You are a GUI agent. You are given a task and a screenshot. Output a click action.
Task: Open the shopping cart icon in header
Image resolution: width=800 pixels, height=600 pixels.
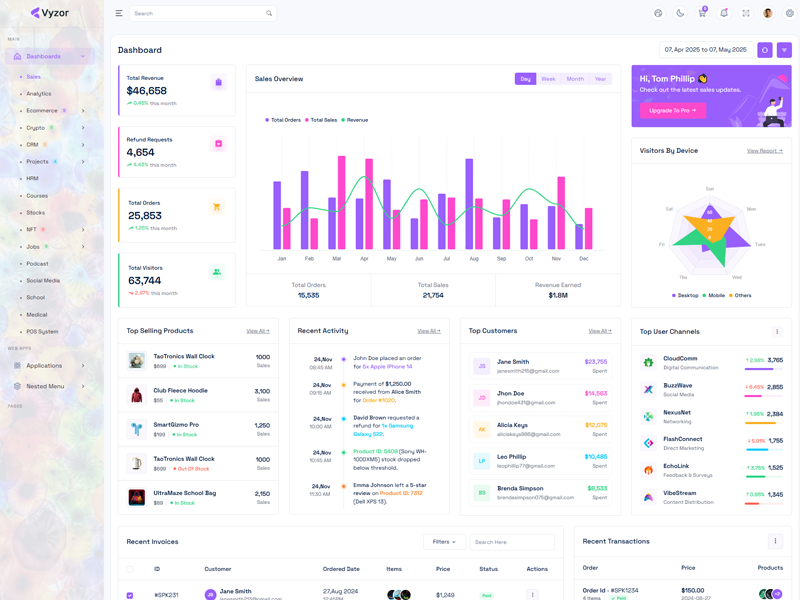(x=702, y=13)
